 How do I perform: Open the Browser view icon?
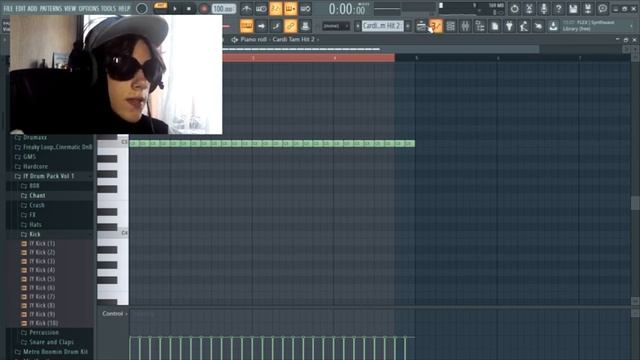480,26
